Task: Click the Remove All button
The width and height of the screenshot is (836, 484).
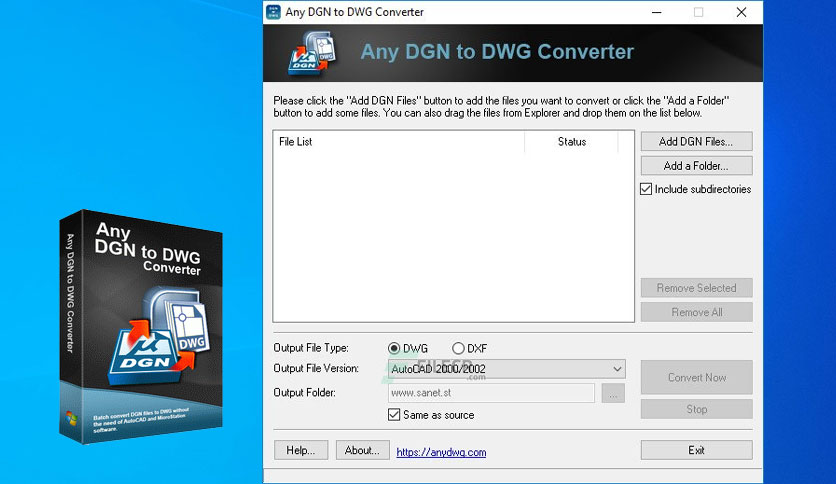Action: pyautogui.click(x=696, y=312)
